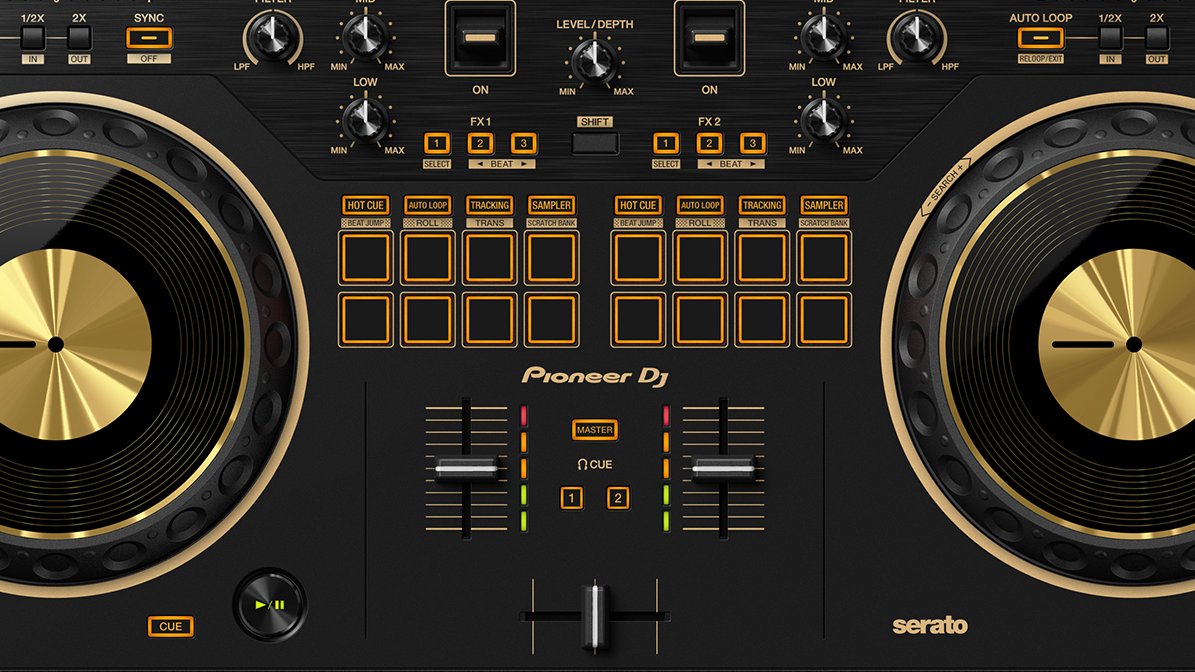Trigger bottom-row pad under right TRACKING
This screenshot has width=1195, height=672.
click(x=762, y=320)
